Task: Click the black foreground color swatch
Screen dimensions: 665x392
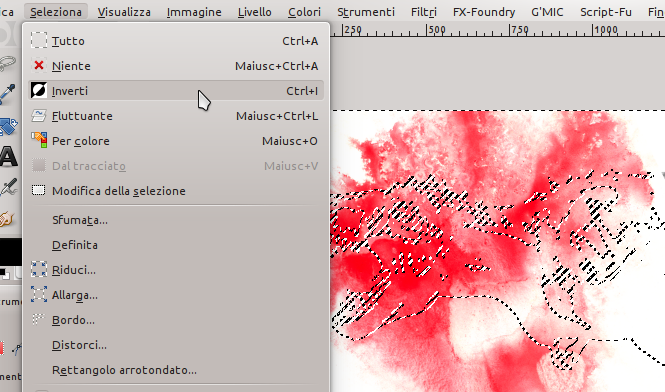Action: (11, 252)
